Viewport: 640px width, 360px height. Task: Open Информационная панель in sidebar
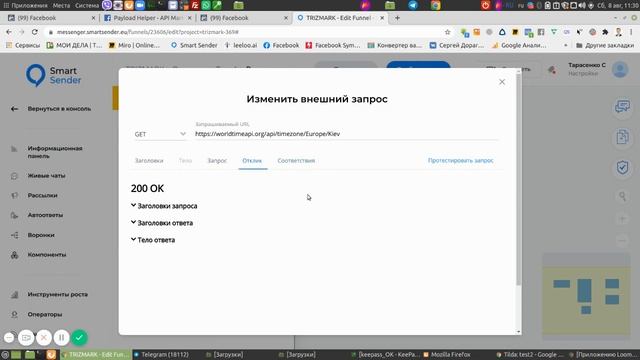click(x=55, y=152)
